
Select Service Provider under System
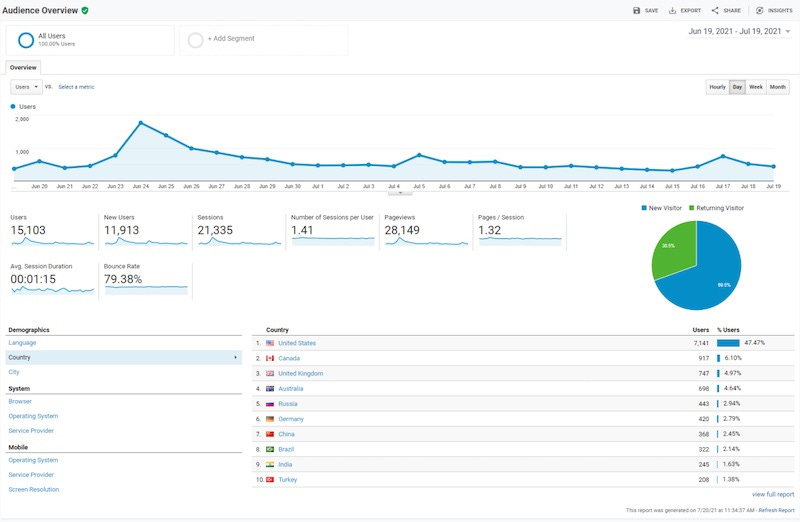pyautogui.click(x=31, y=431)
